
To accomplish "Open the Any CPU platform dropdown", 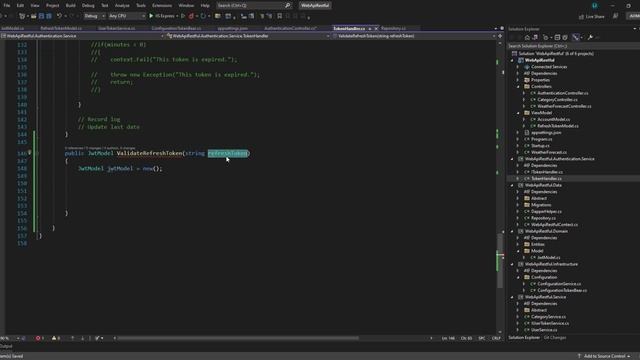I will pos(127,16).
